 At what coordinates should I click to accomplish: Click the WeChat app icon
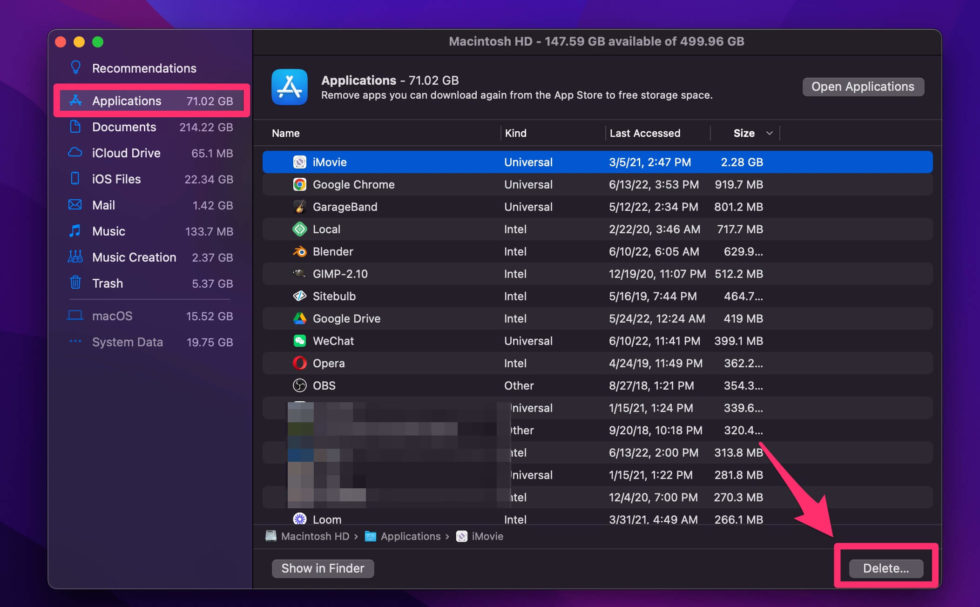(299, 340)
